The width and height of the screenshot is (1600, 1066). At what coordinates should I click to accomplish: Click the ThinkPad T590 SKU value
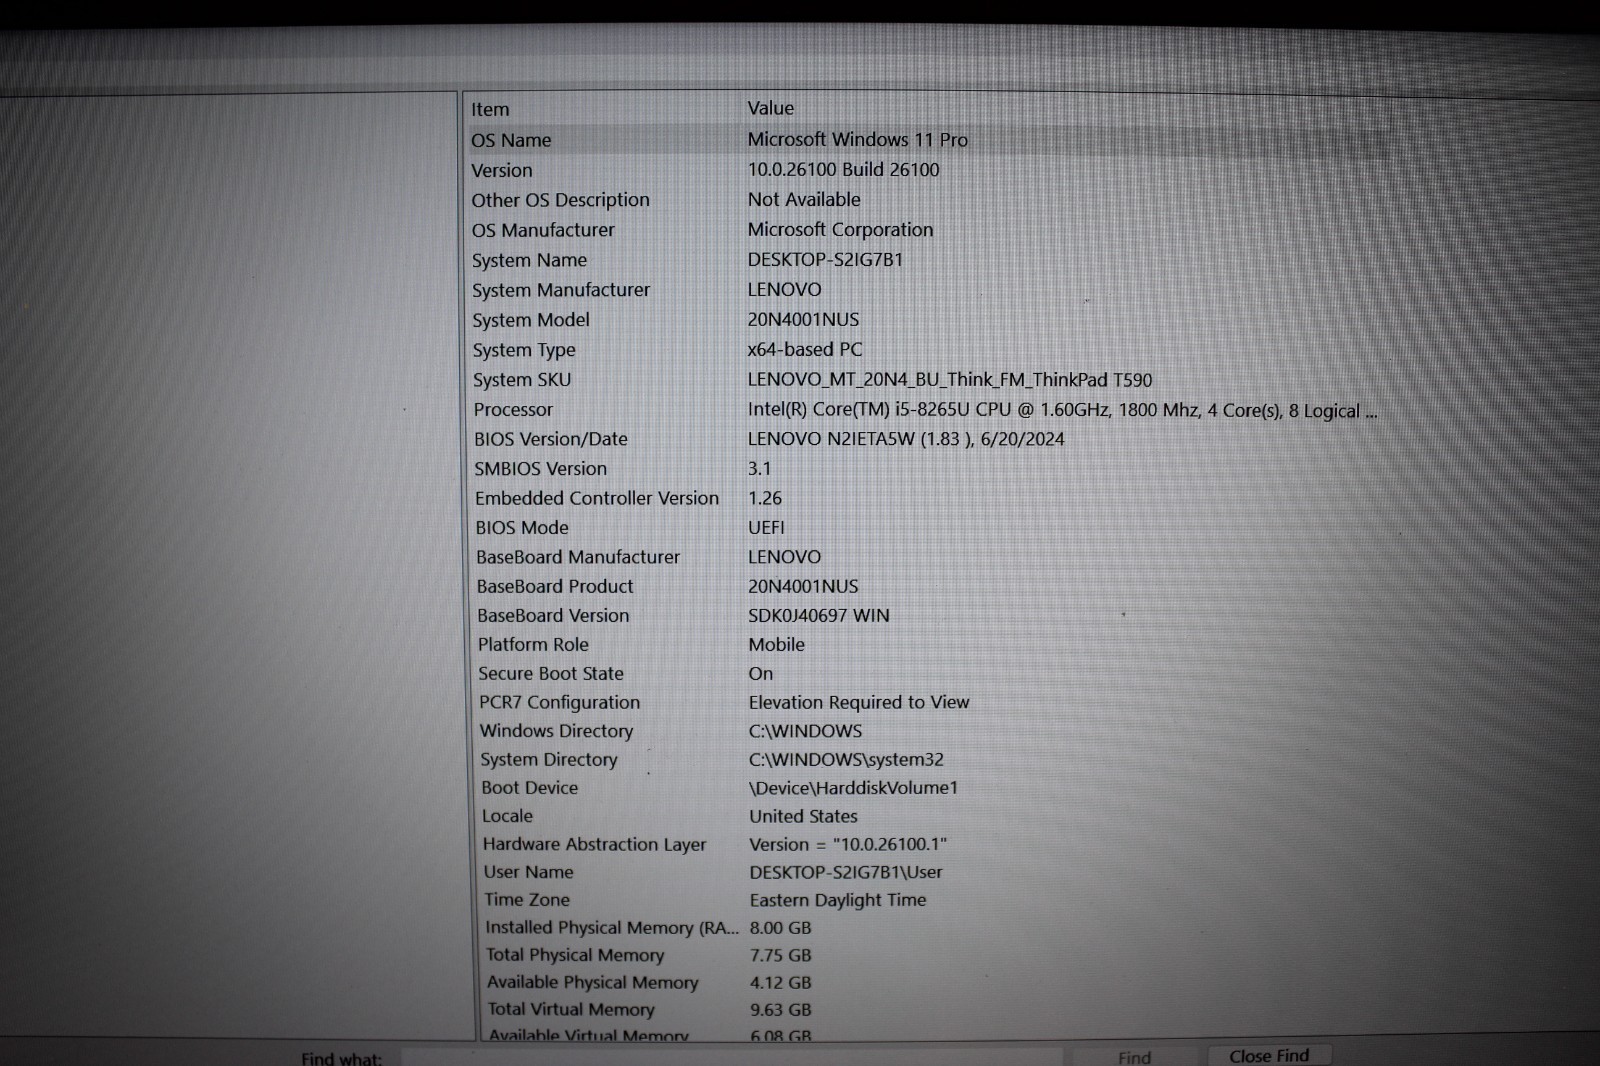point(950,380)
